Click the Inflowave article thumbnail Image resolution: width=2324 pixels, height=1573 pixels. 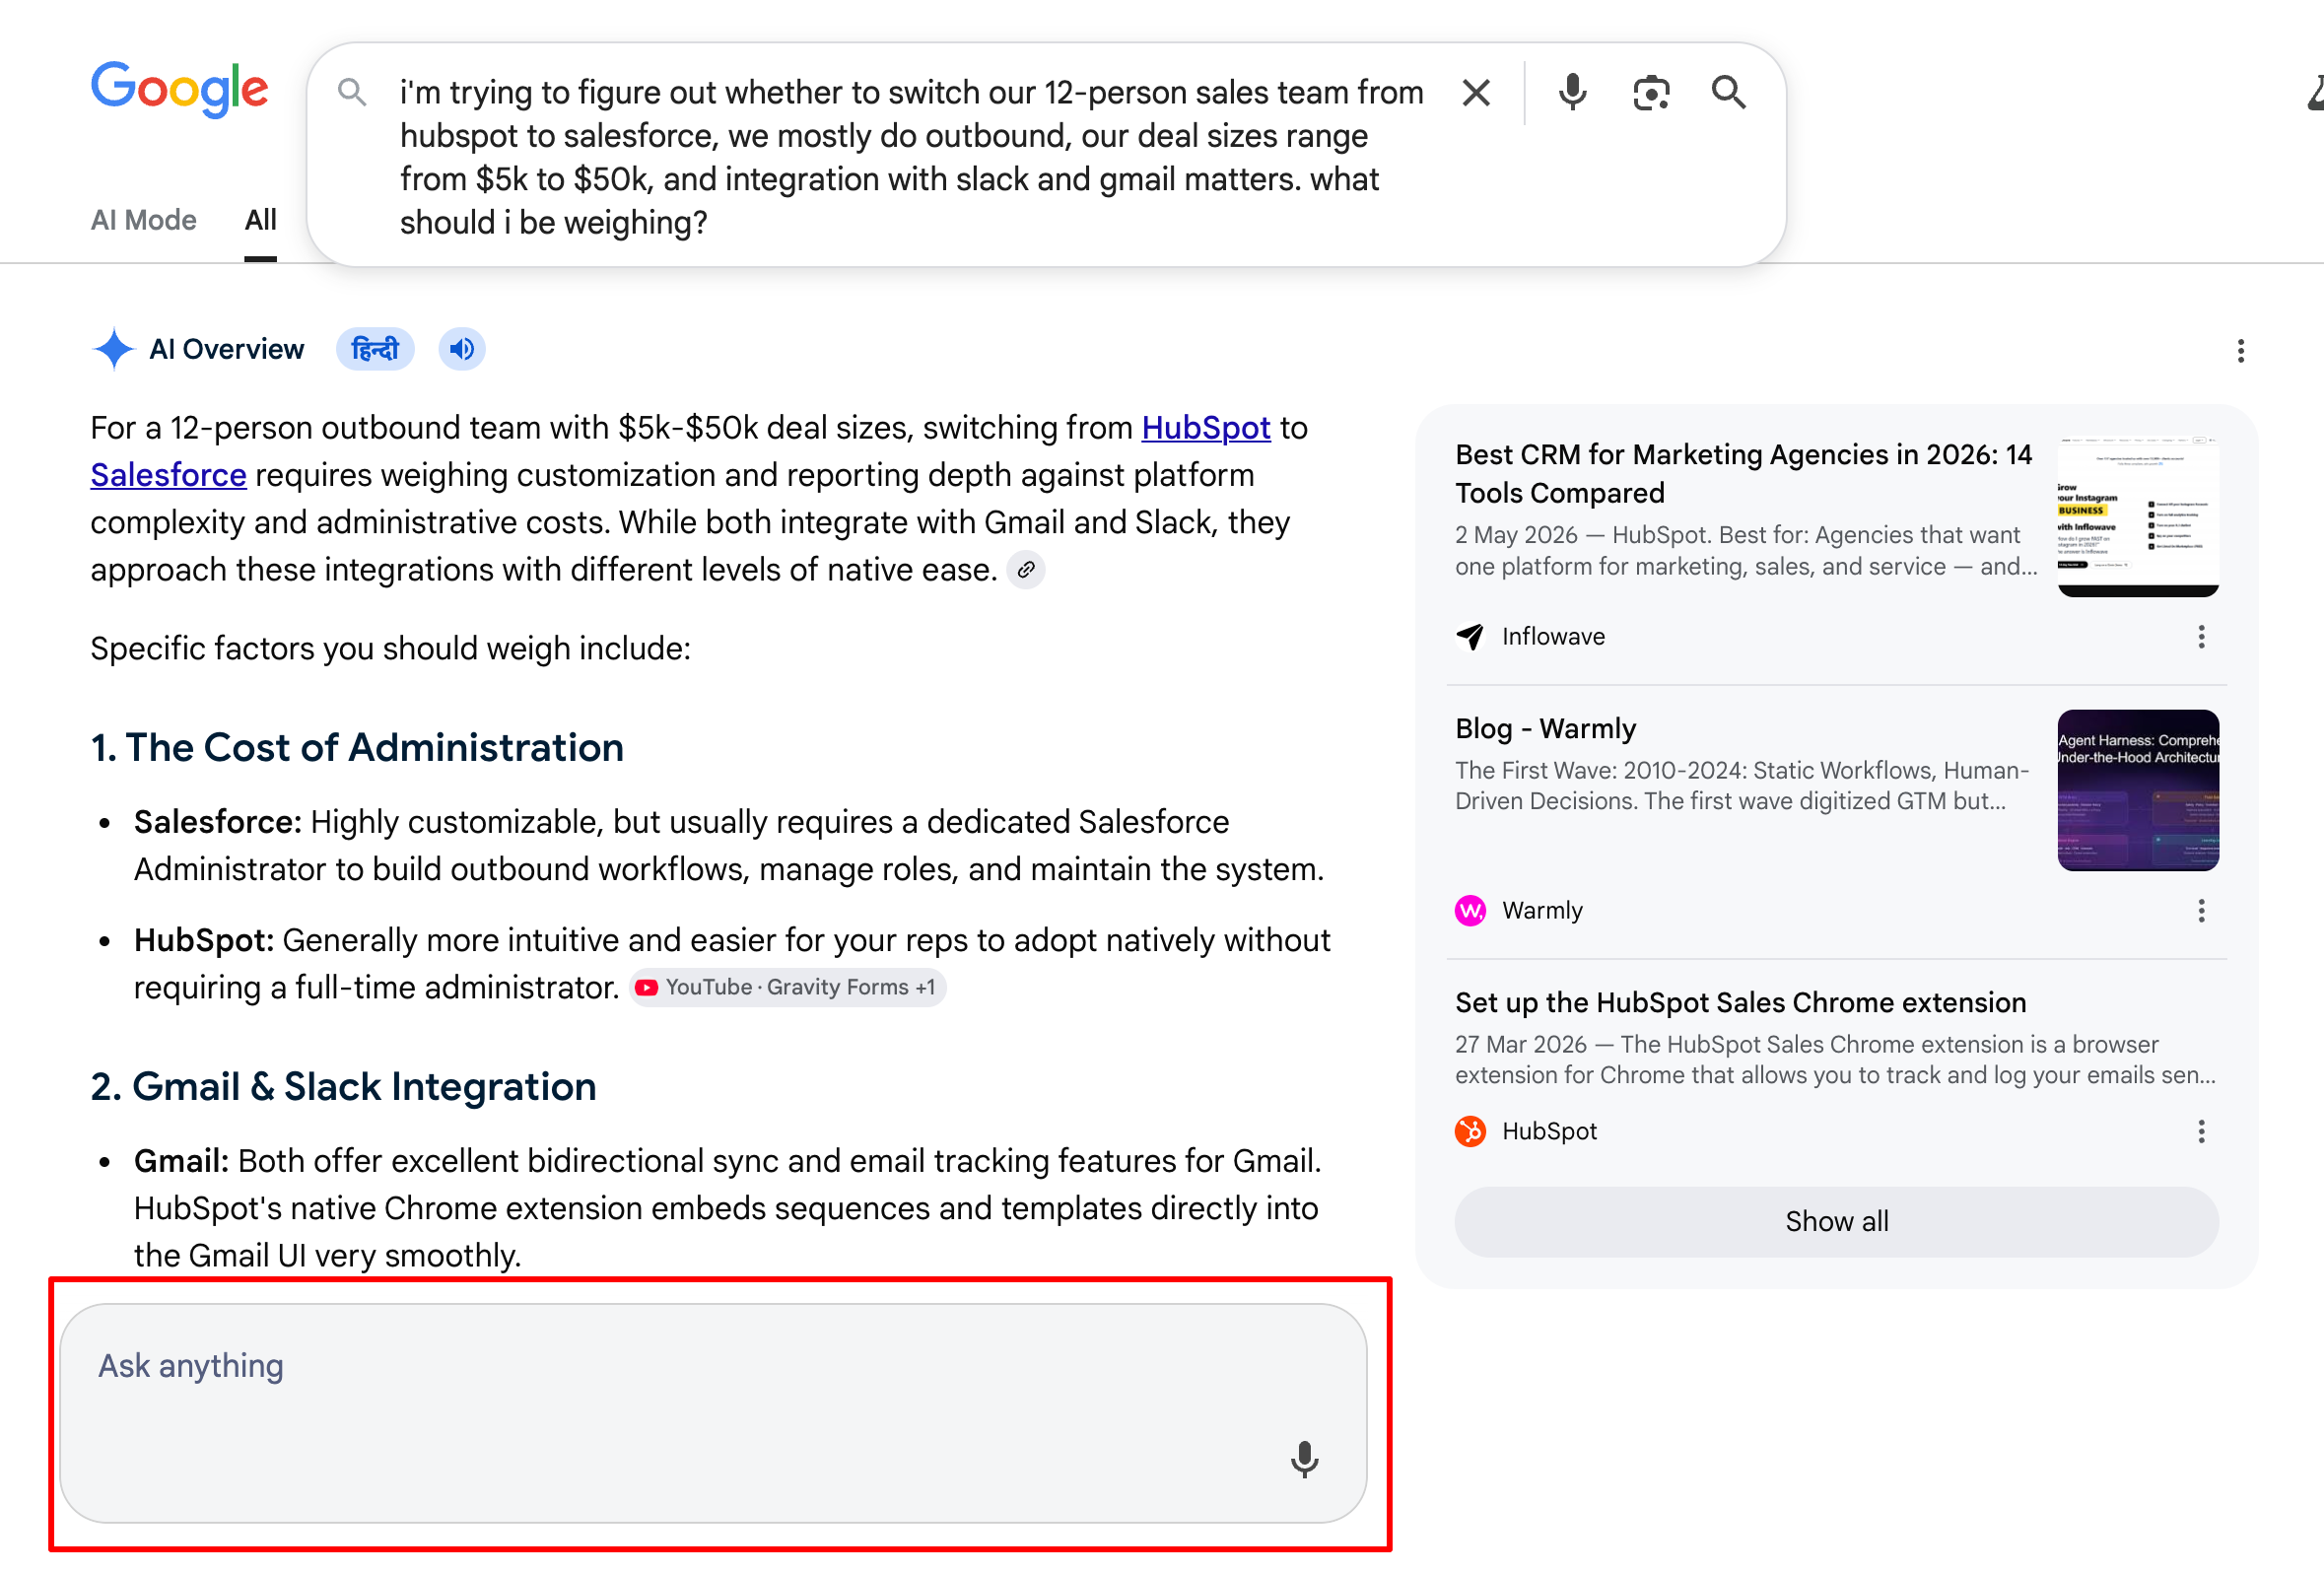[x=2138, y=516]
